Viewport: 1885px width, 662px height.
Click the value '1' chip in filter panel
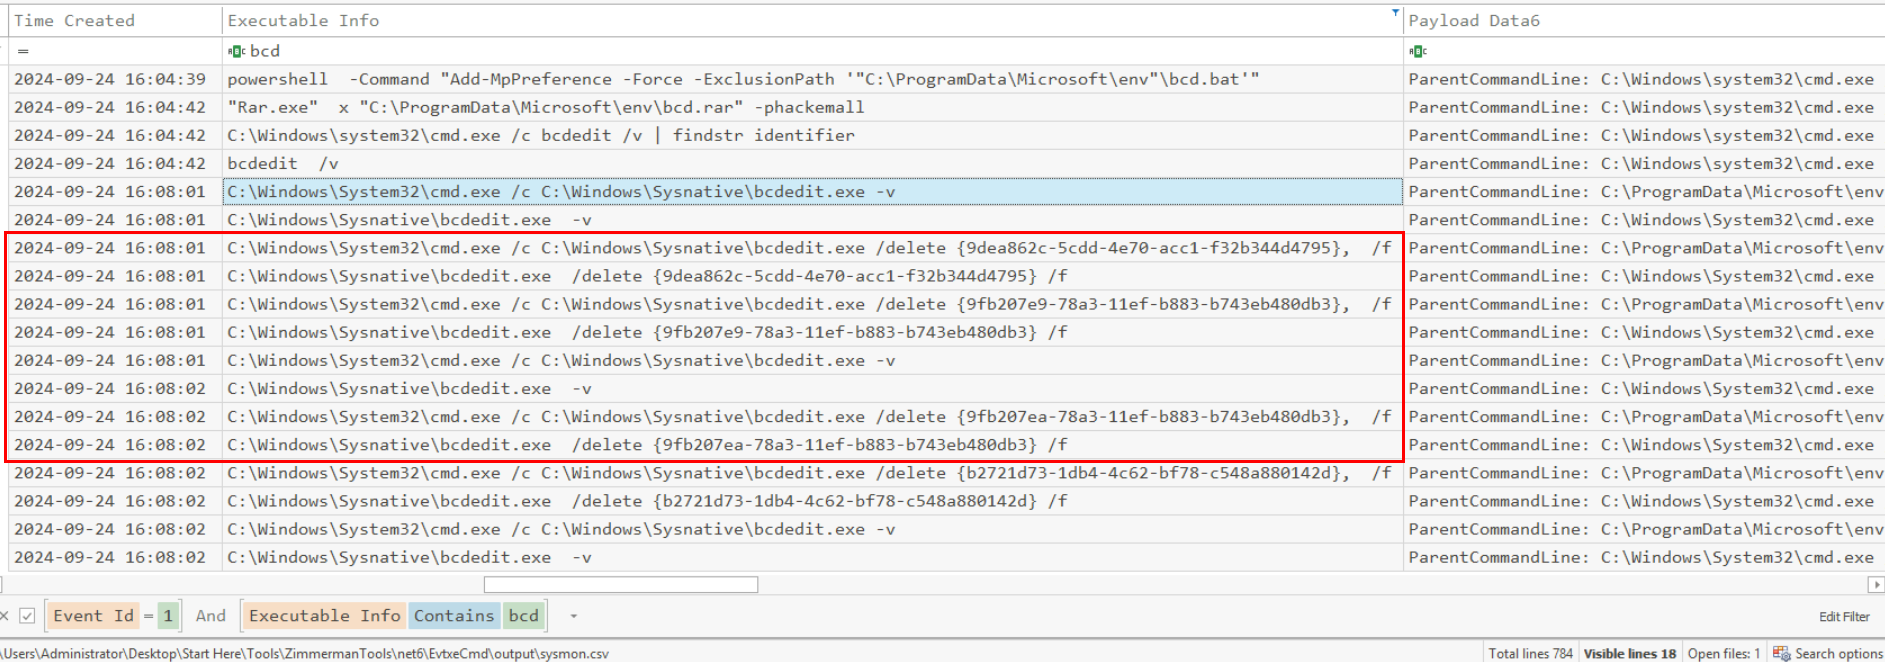click(x=168, y=616)
